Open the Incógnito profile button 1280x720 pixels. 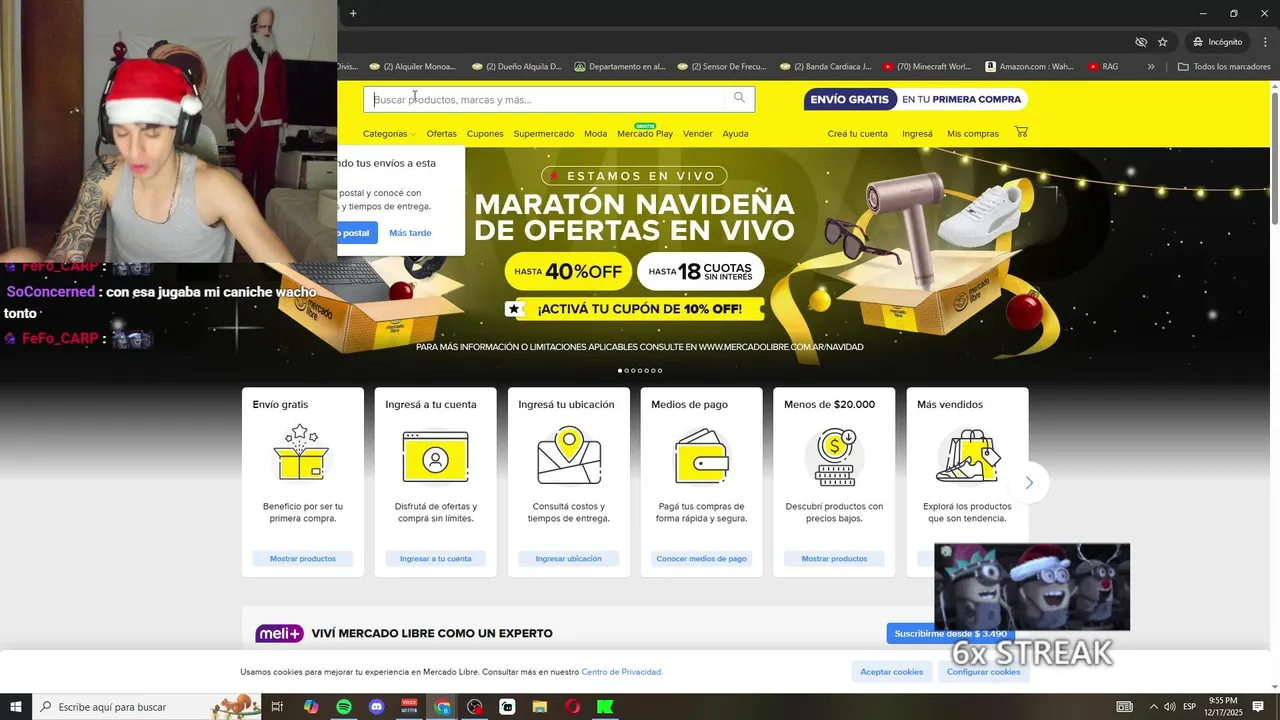(x=1217, y=42)
